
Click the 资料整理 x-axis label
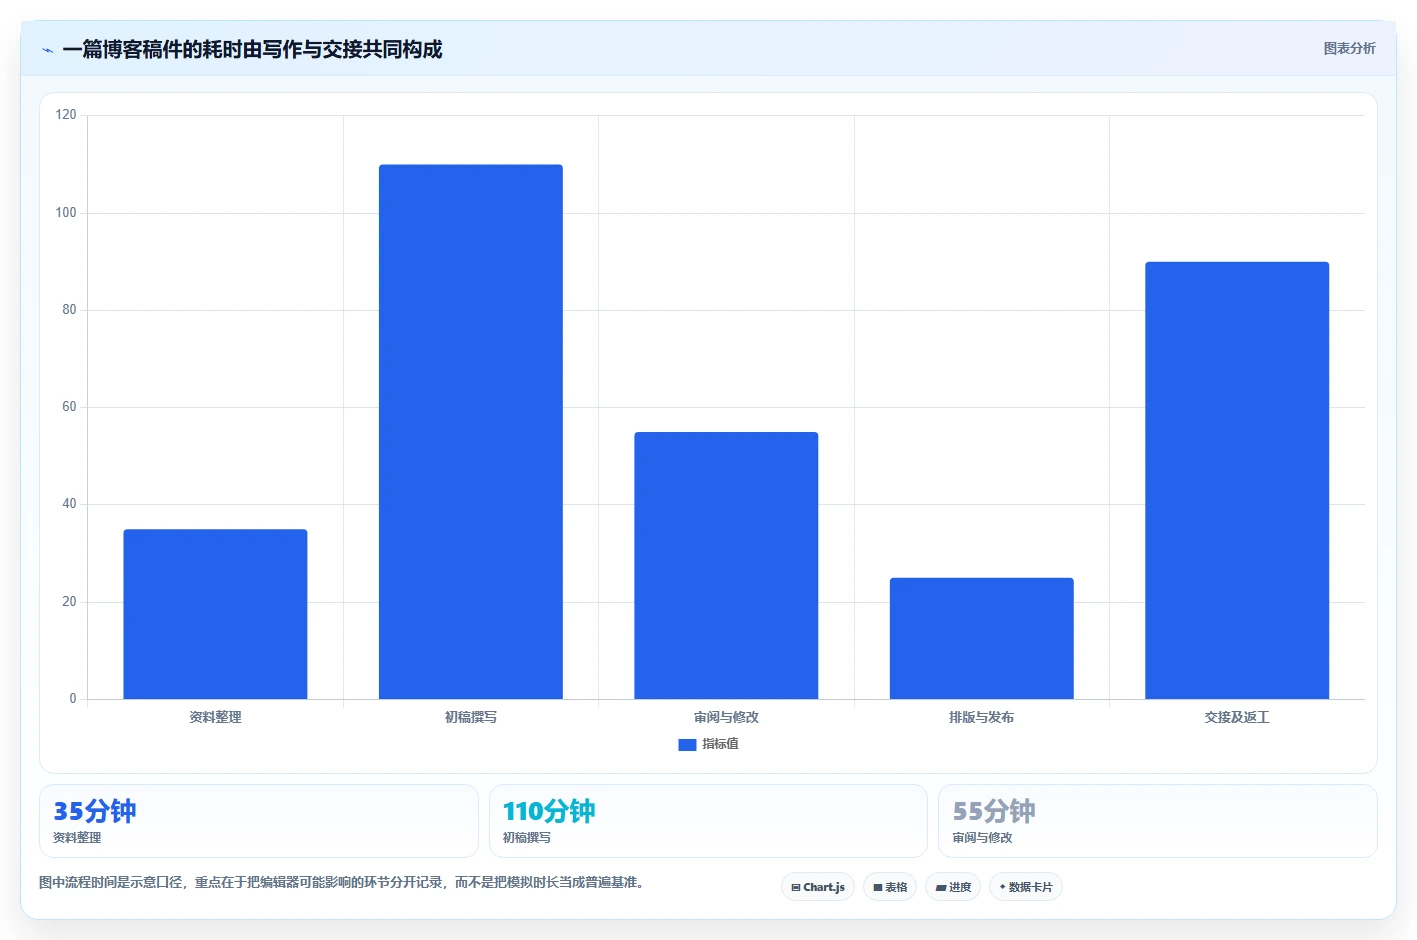point(215,717)
